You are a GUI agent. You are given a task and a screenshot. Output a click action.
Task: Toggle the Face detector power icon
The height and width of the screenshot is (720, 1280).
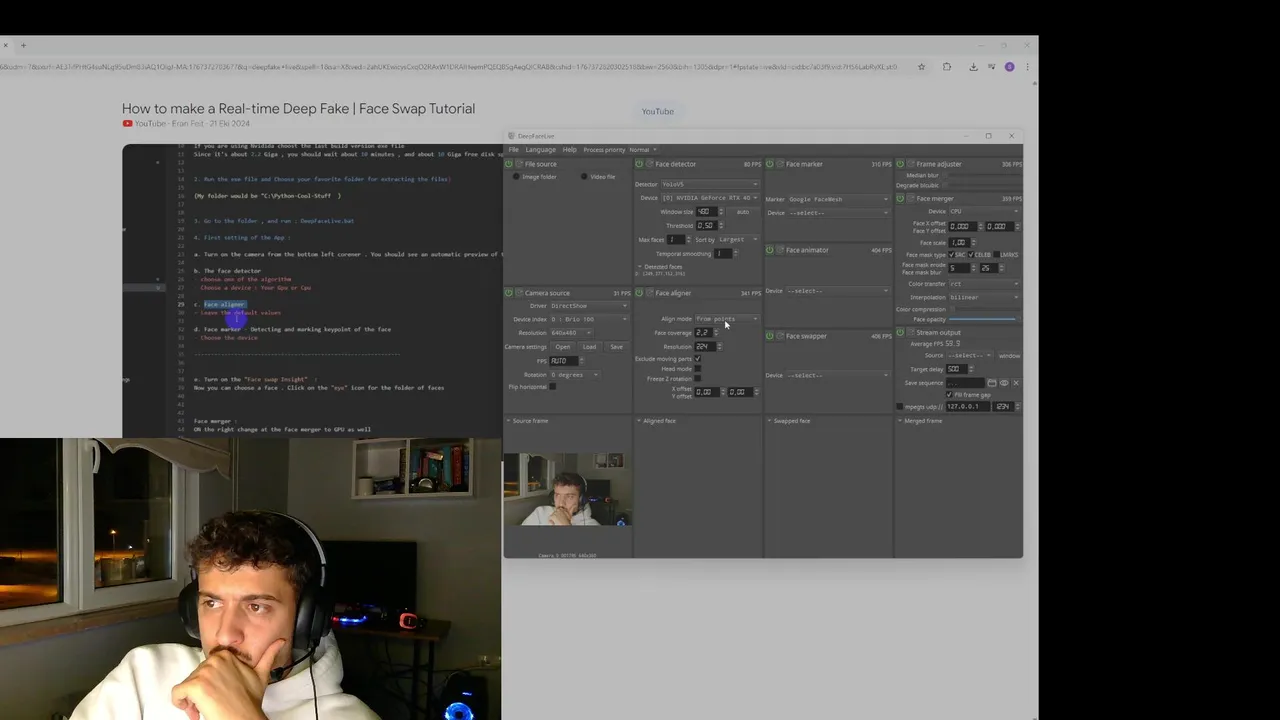[x=639, y=164]
